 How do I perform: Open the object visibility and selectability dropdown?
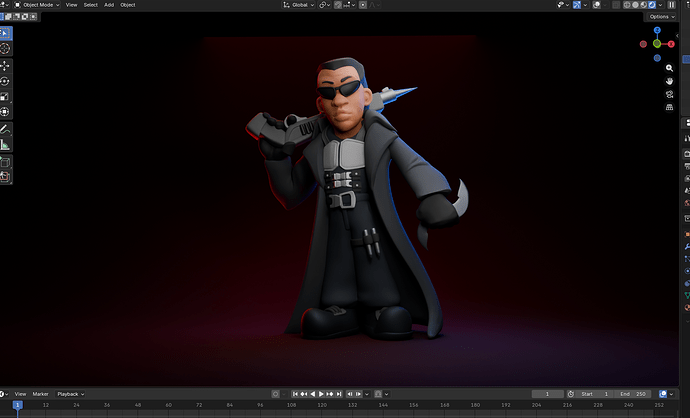(x=563, y=5)
